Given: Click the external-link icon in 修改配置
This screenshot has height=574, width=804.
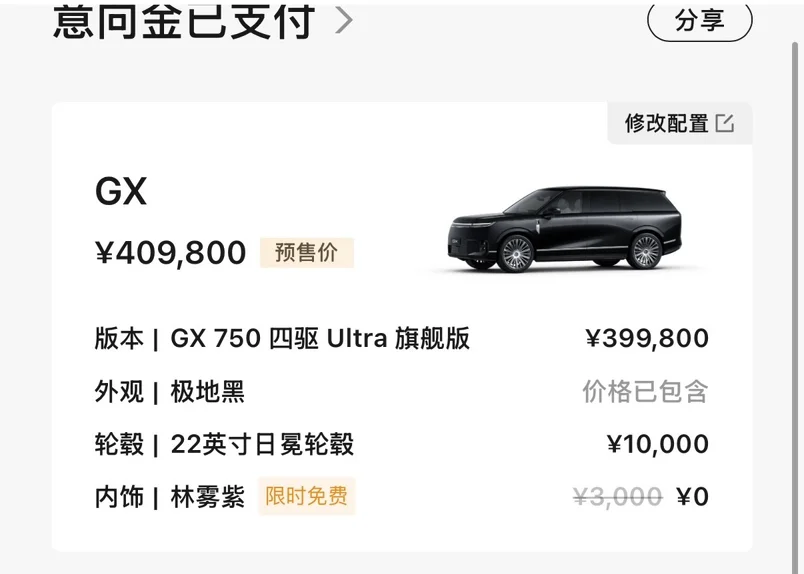Looking at the screenshot, I should tap(725, 123).
